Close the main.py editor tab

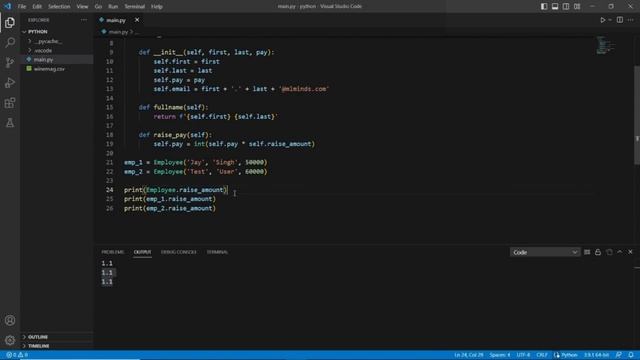tap(137, 20)
